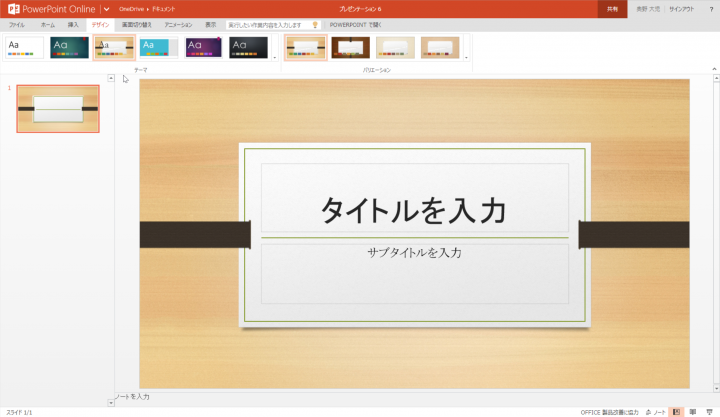720x417 pixels.
Task: Click the ノートを入力 notes field
Action: (x=132, y=396)
